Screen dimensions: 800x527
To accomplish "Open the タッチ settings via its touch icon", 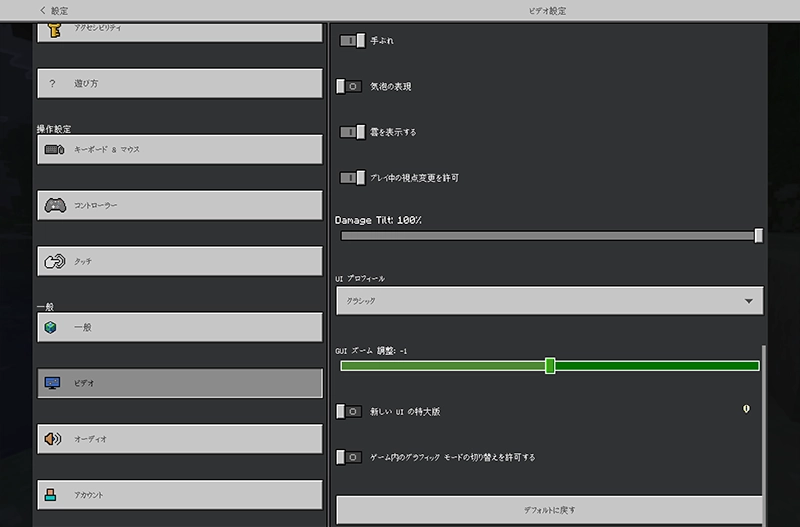I will (x=54, y=262).
